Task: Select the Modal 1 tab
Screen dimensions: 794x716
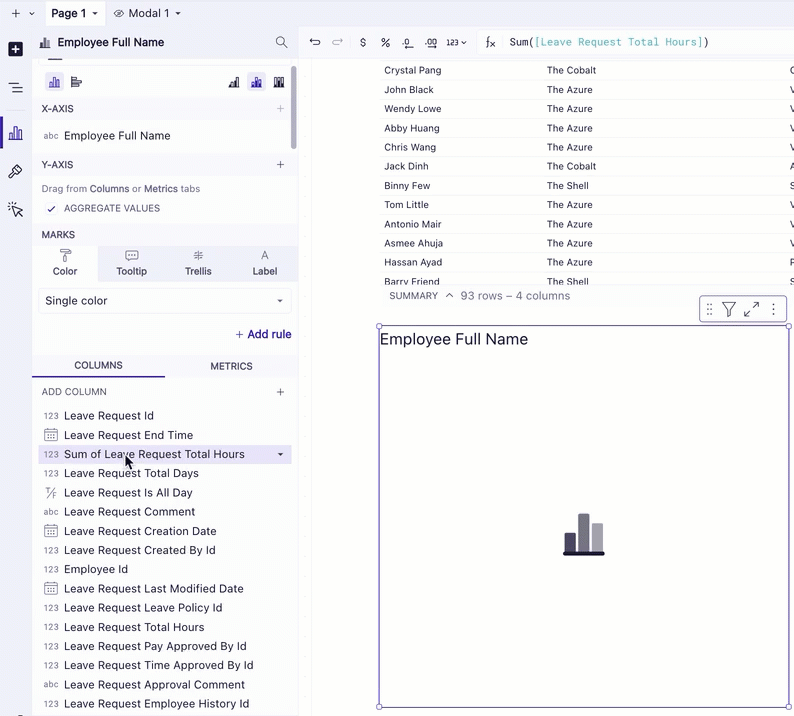Action: click(148, 14)
